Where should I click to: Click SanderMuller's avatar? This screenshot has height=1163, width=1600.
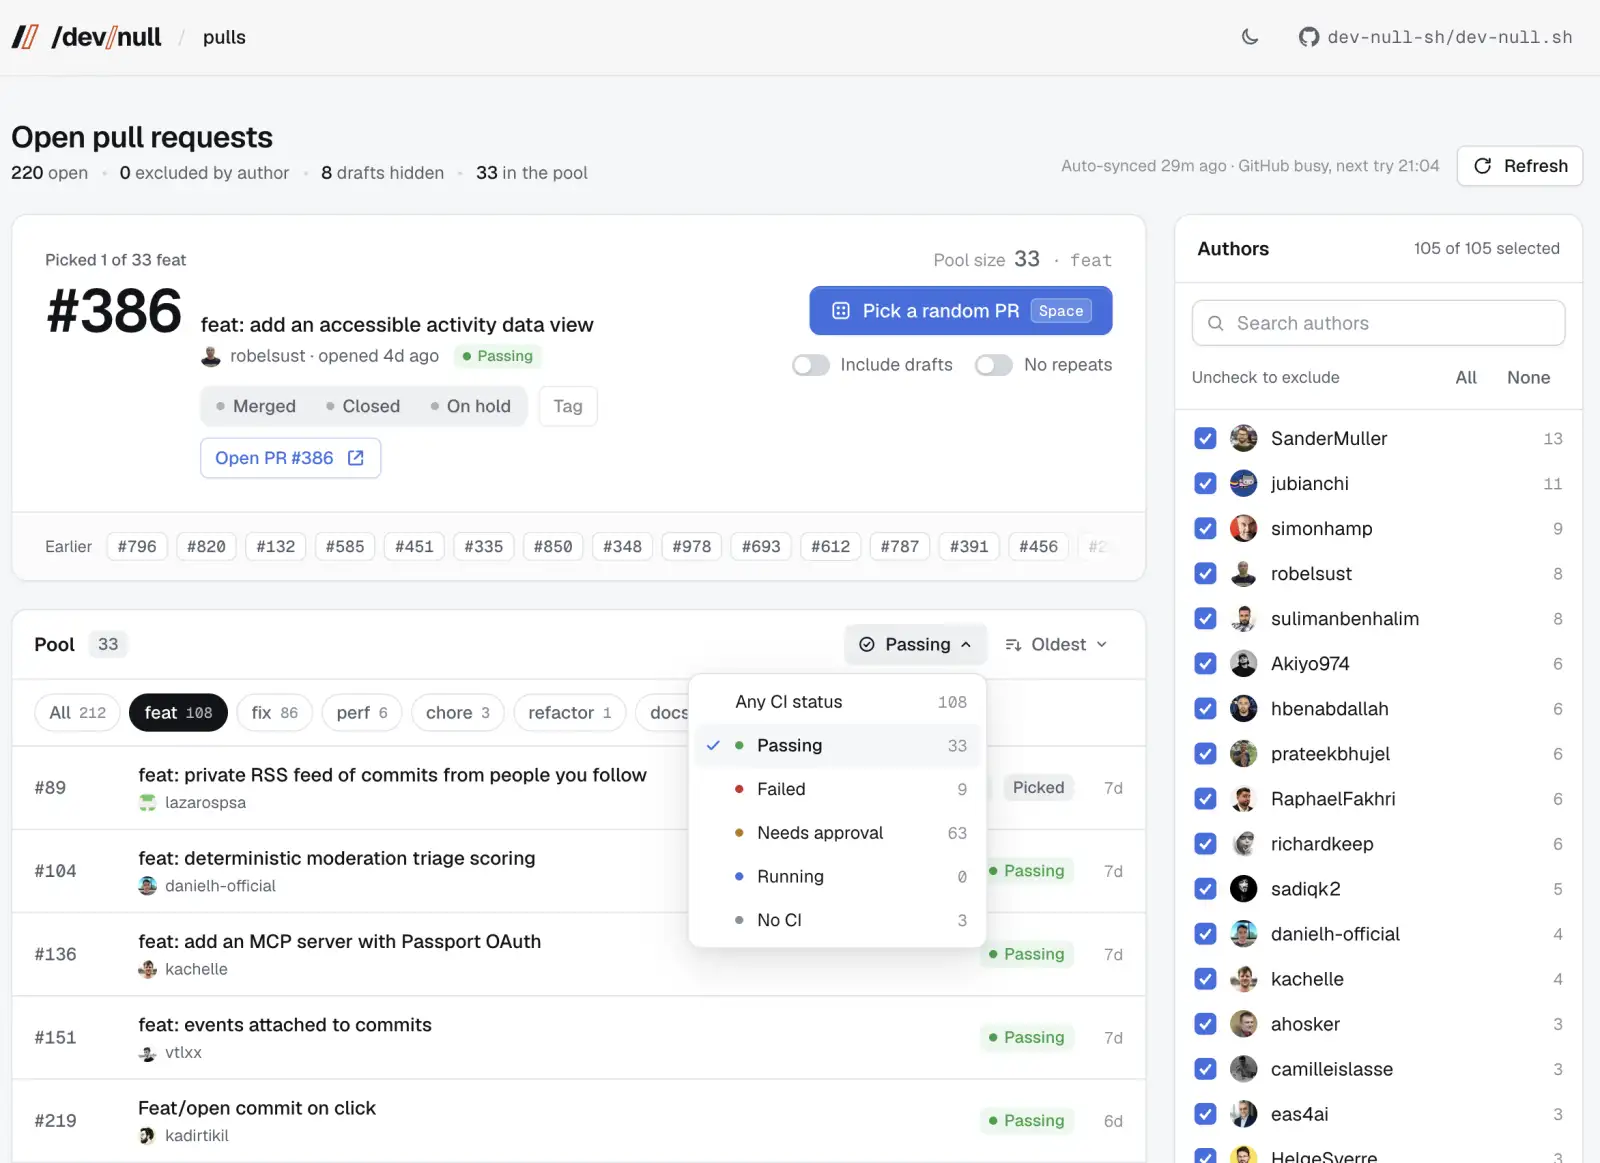coord(1244,438)
